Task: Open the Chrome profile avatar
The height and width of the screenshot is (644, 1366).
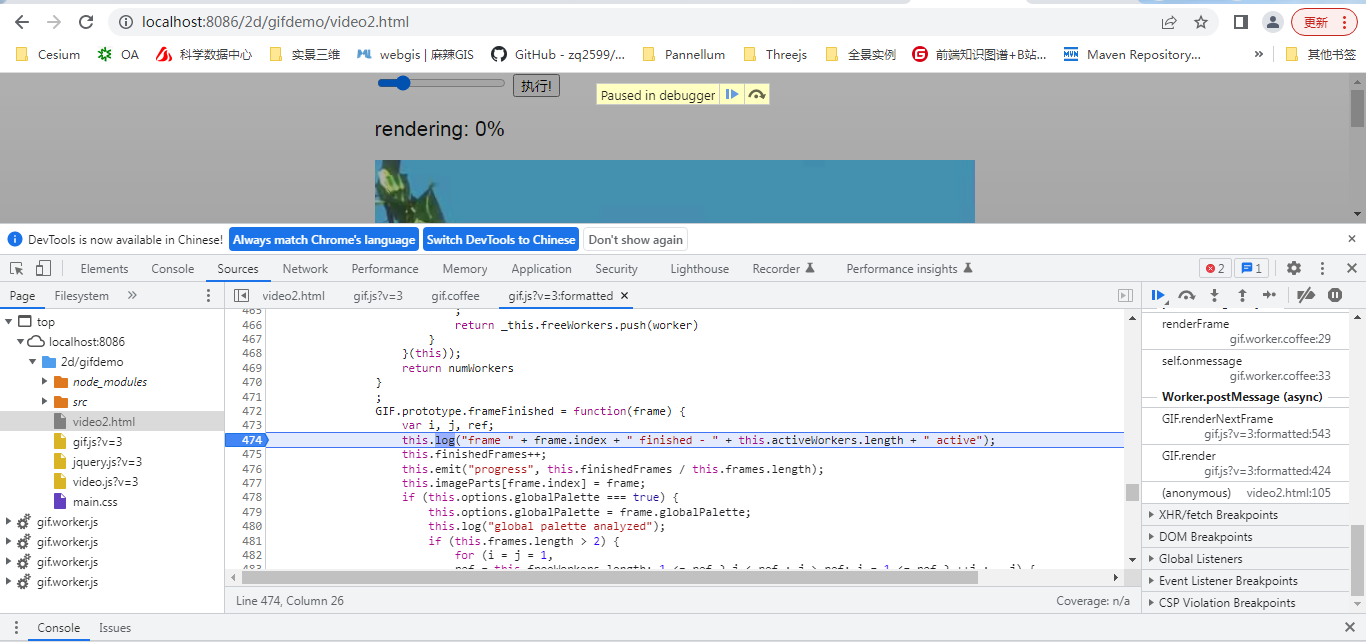Action: [1272, 22]
